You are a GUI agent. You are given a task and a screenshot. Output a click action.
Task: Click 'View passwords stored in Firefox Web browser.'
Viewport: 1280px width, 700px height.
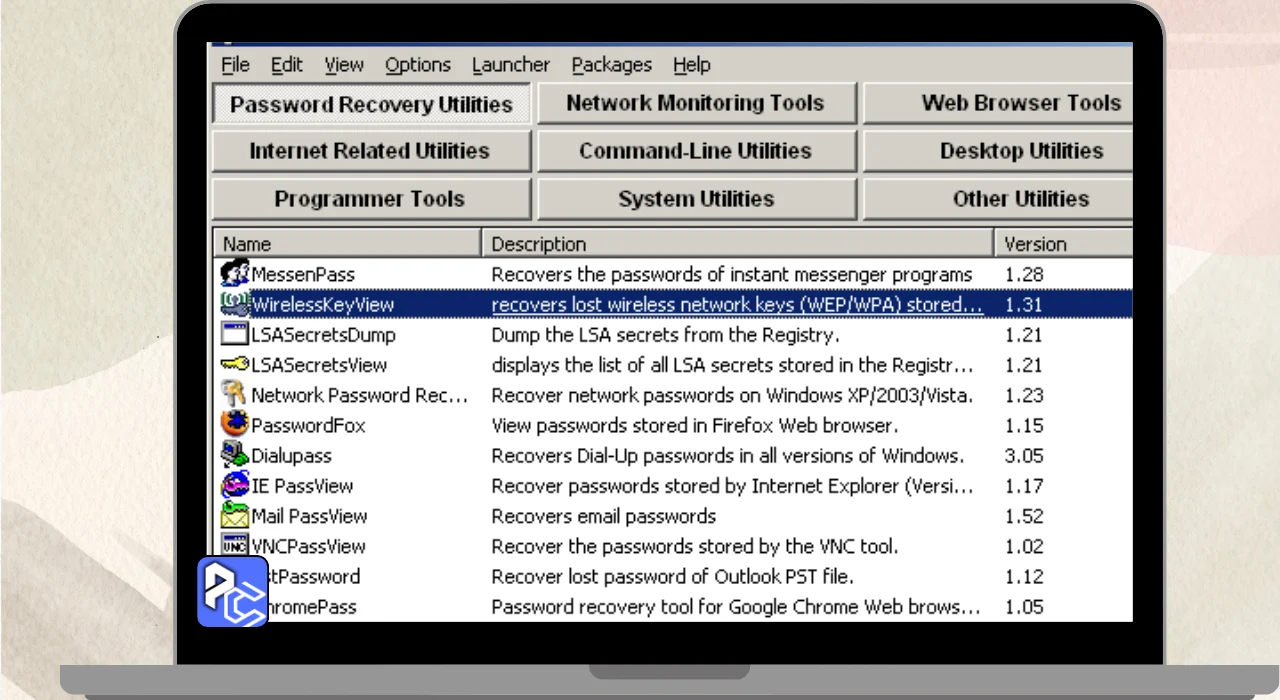pyautogui.click(x=694, y=425)
